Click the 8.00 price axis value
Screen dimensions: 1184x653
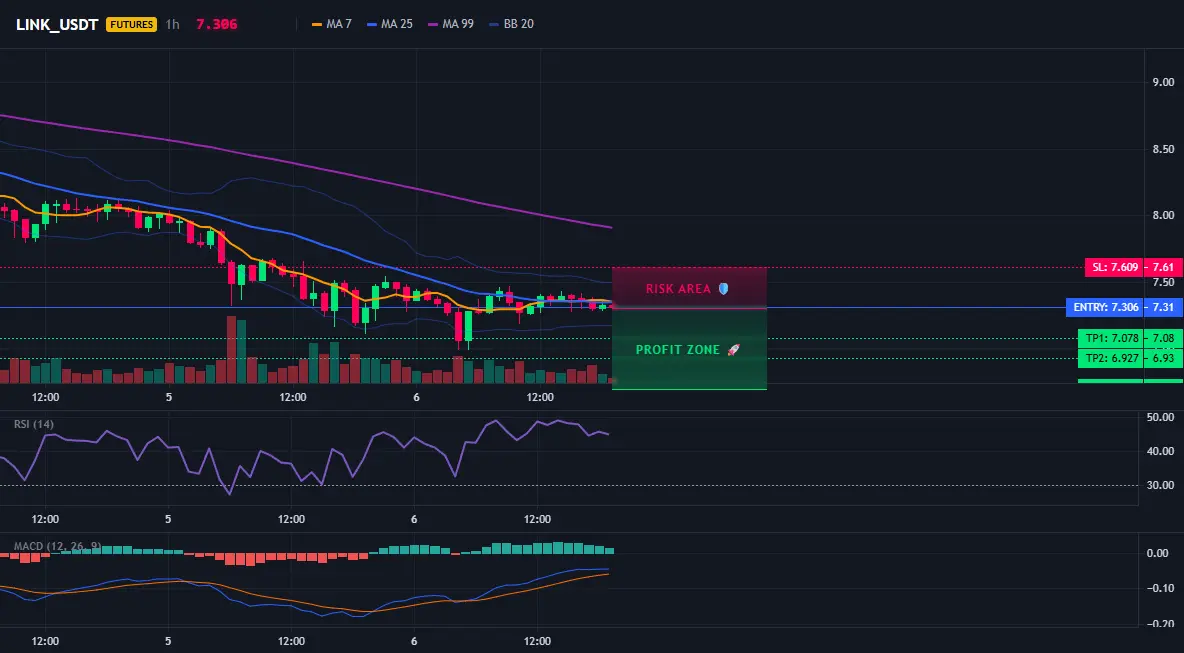[x=1163, y=216]
